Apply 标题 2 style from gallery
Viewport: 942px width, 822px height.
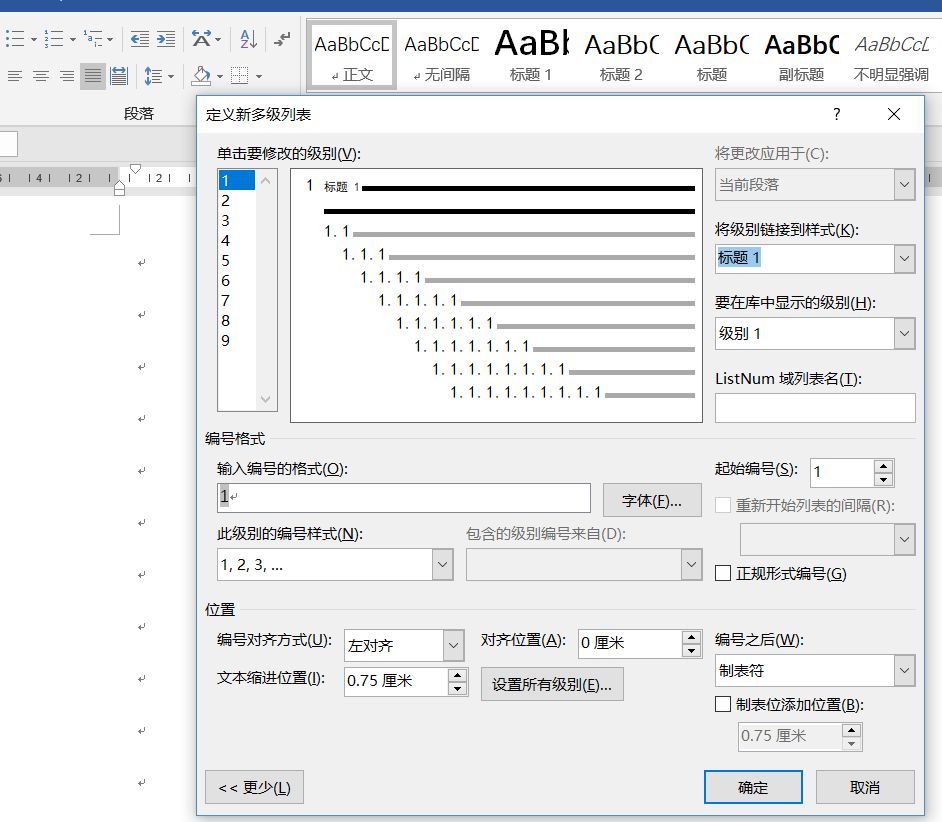click(621, 56)
